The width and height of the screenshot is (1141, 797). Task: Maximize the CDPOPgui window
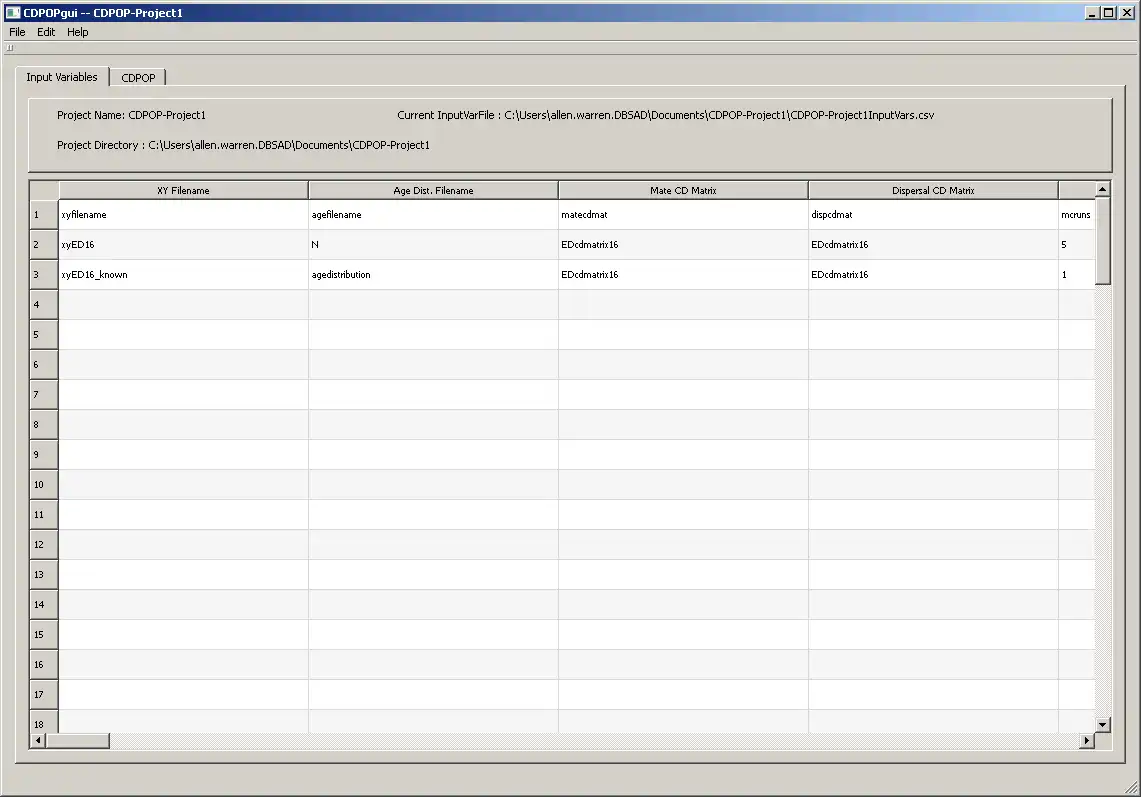[1108, 12]
